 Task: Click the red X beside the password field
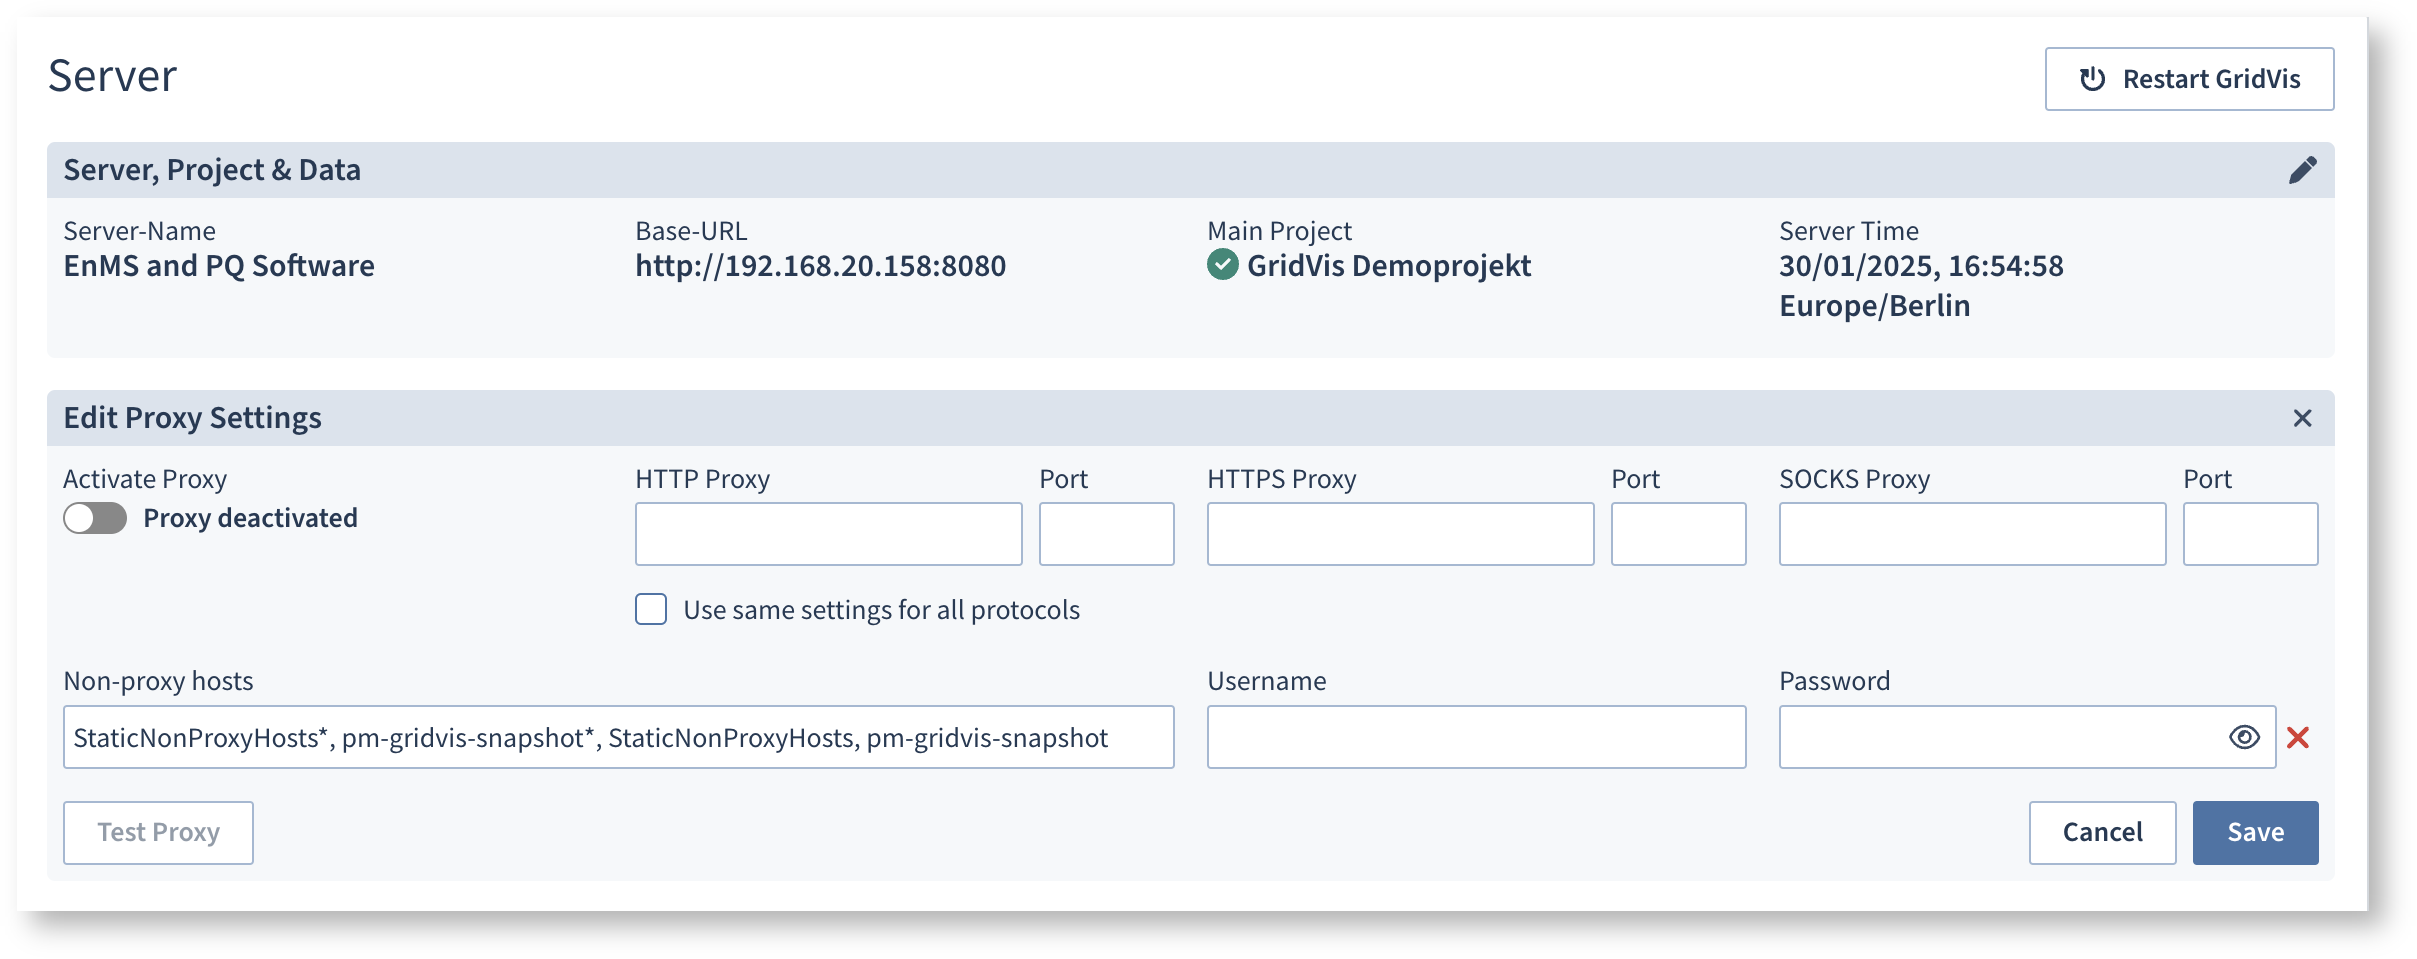click(2298, 738)
